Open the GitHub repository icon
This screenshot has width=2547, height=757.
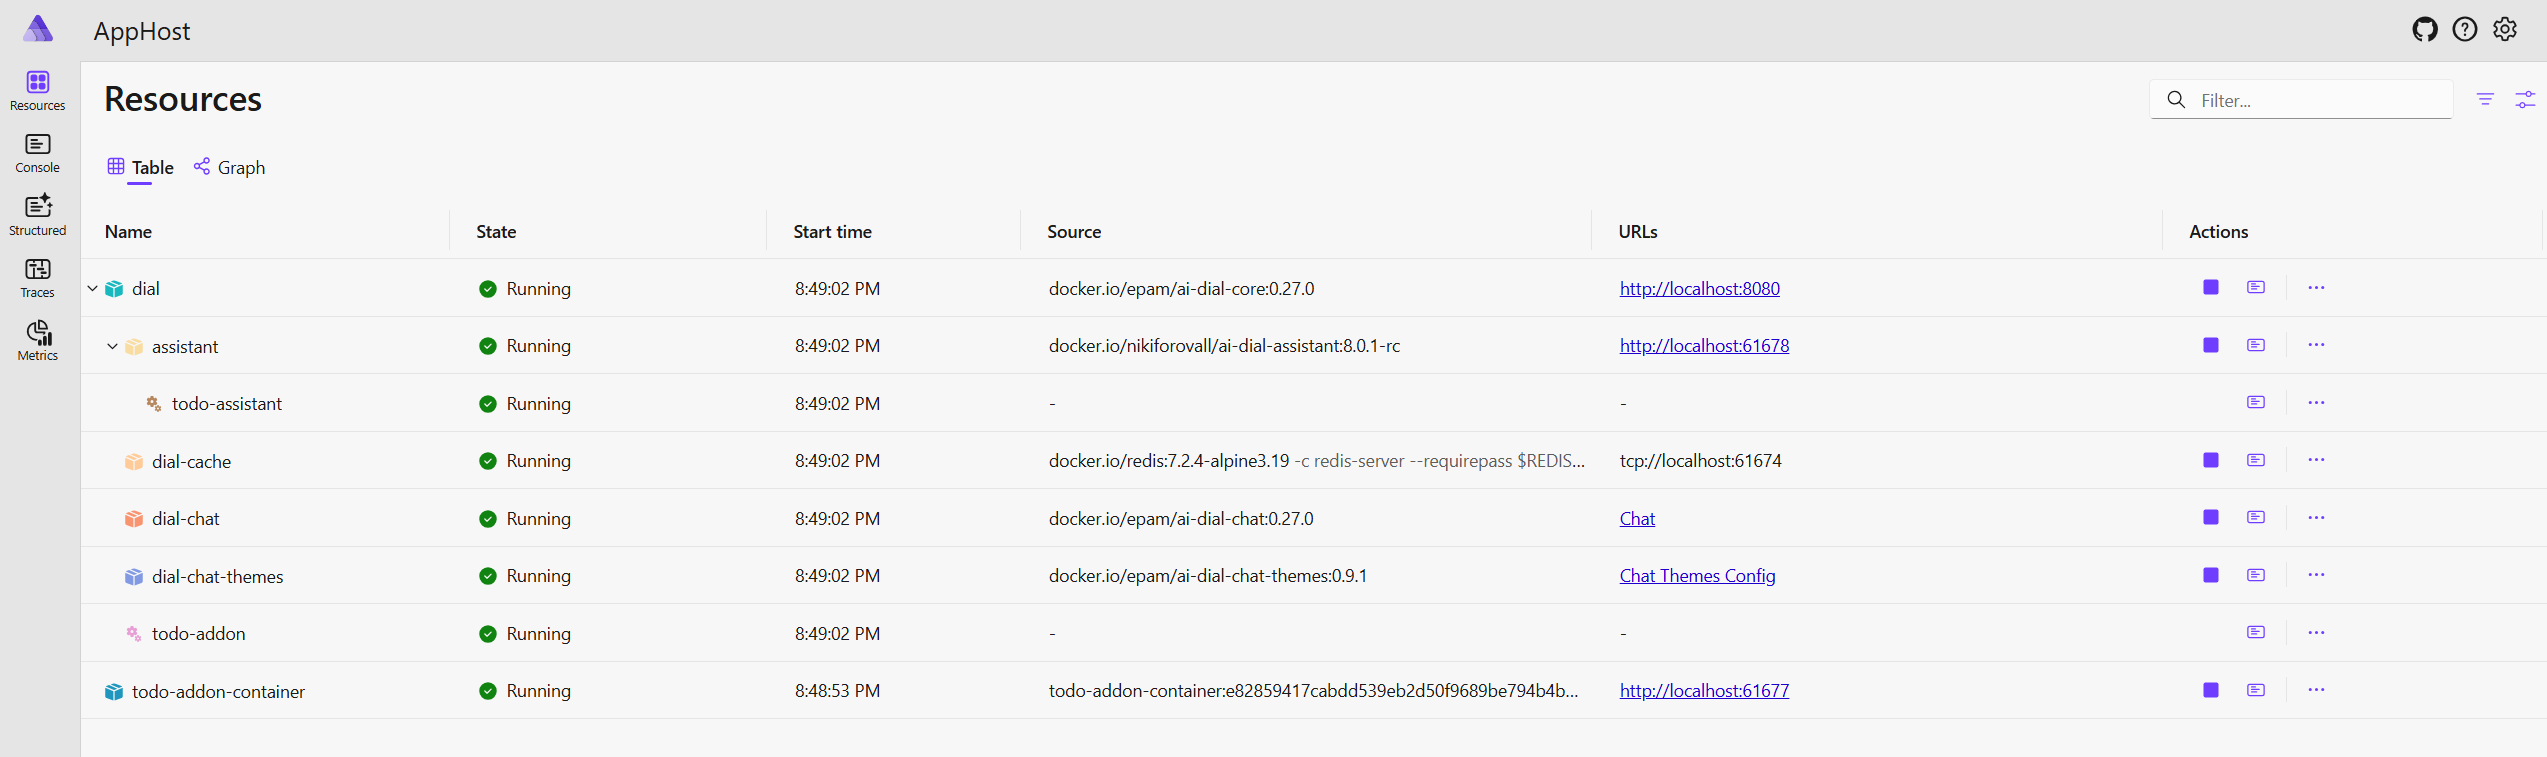tap(2425, 29)
